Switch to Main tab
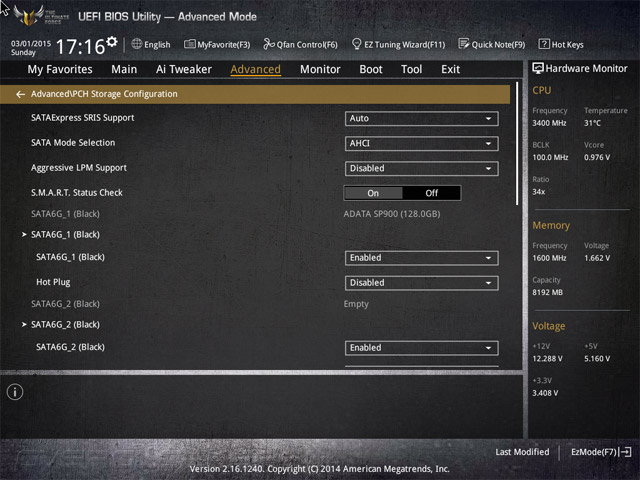This screenshot has width=640, height=480. pyautogui.click(x=124, y=69)
